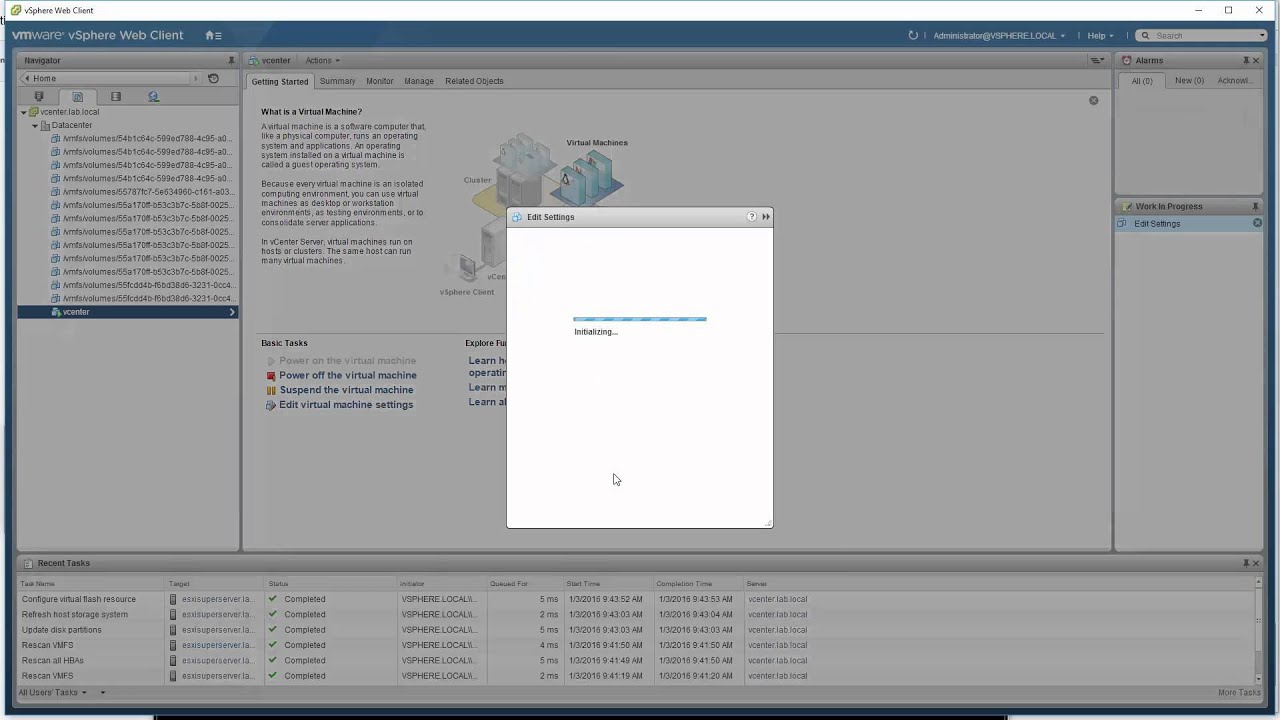Show the Acknowledged alarms tab

click(1234, 81)
